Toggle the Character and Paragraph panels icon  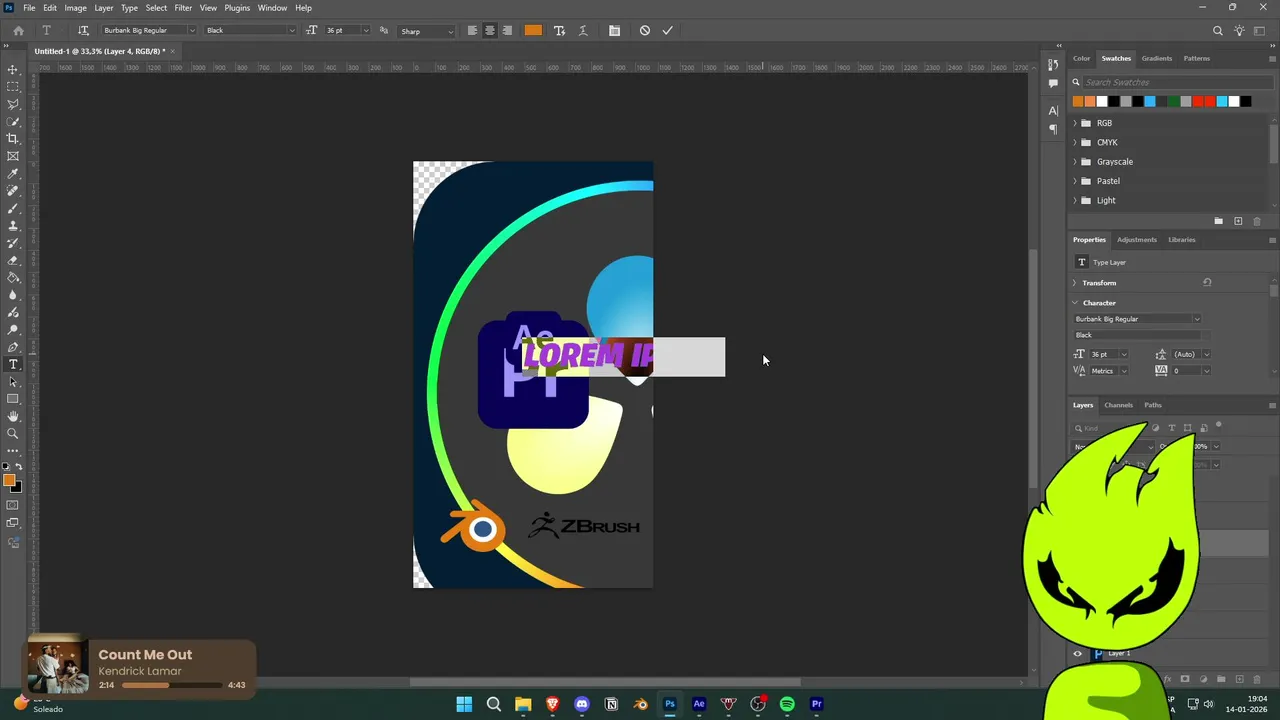(x=614, y=30)
